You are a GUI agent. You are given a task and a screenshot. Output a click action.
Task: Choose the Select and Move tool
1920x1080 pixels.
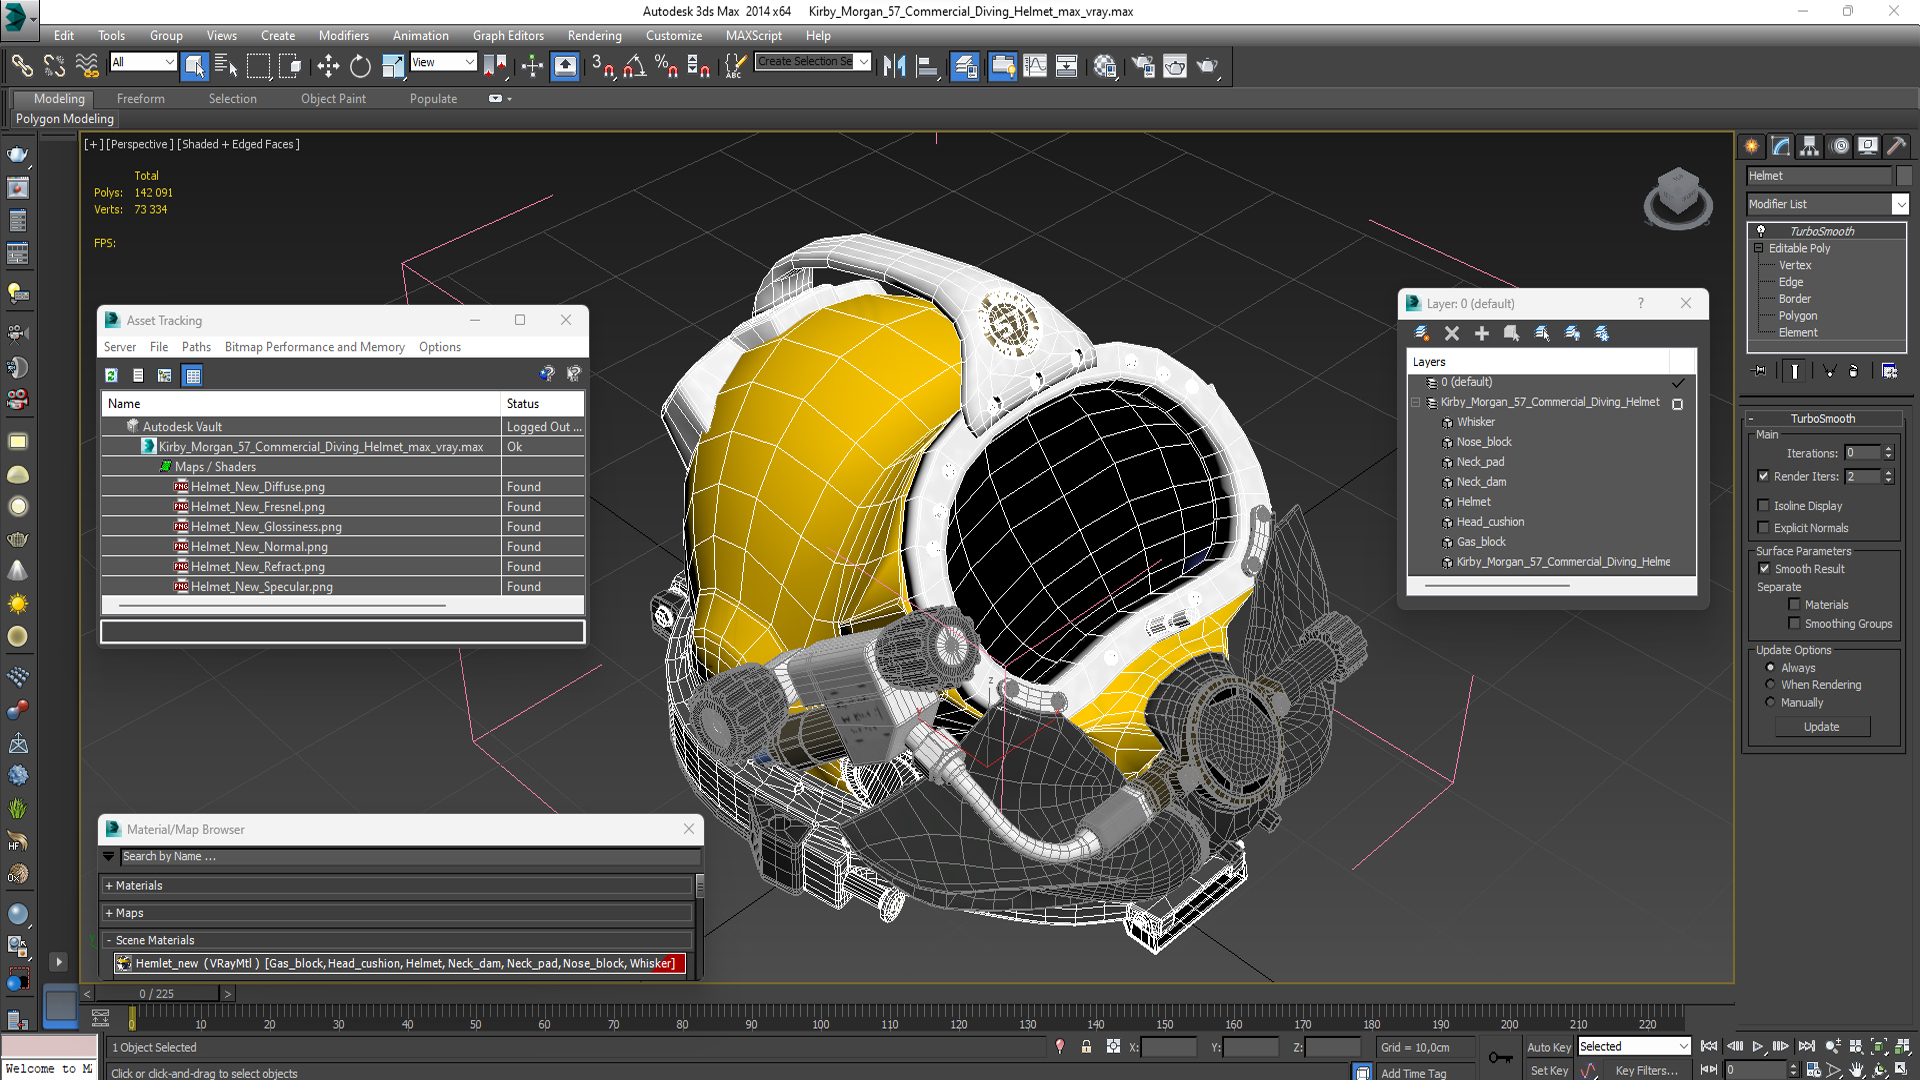click(328, 66)
